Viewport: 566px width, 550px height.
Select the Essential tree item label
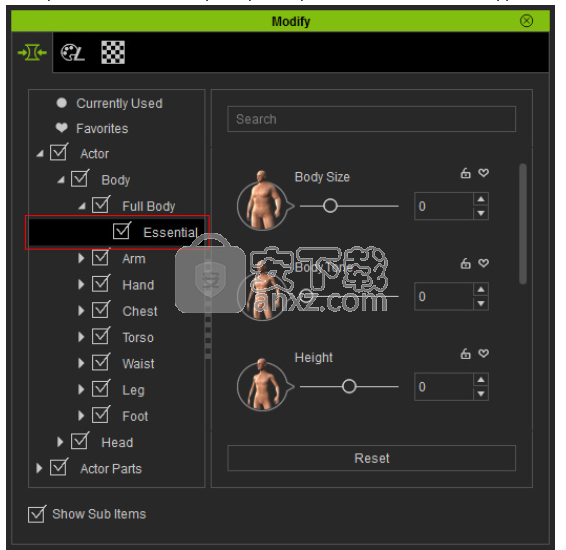coord(170,232)
